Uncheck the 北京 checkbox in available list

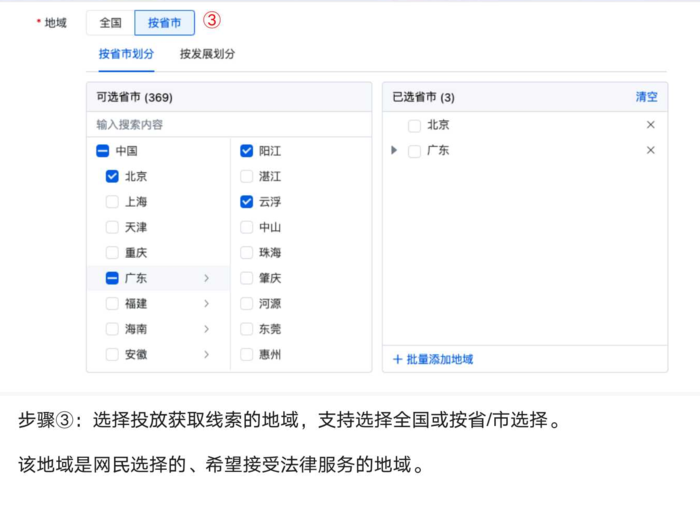point(112,176)
